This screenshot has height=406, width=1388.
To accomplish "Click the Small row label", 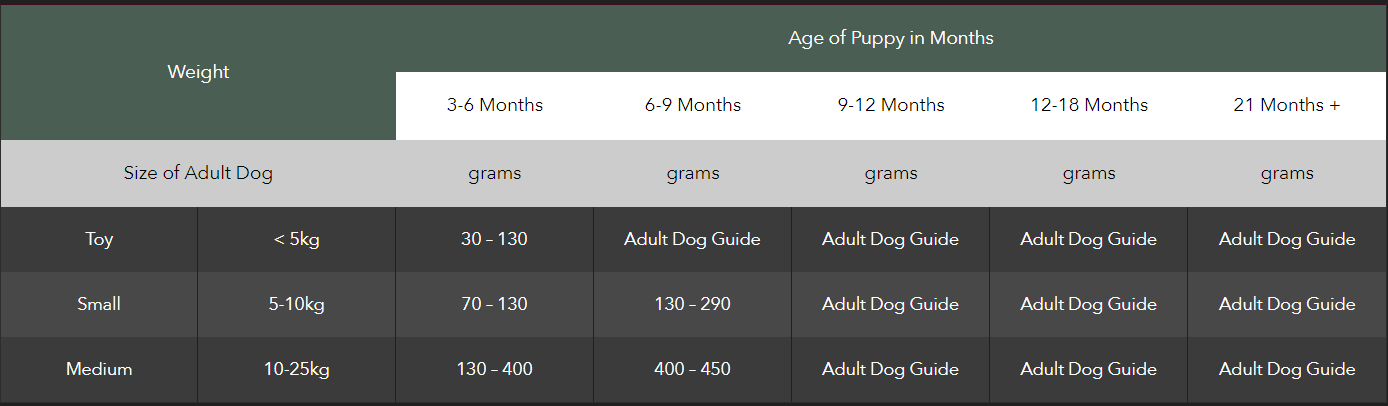I will pyautogui.click(x=99, y=304).
